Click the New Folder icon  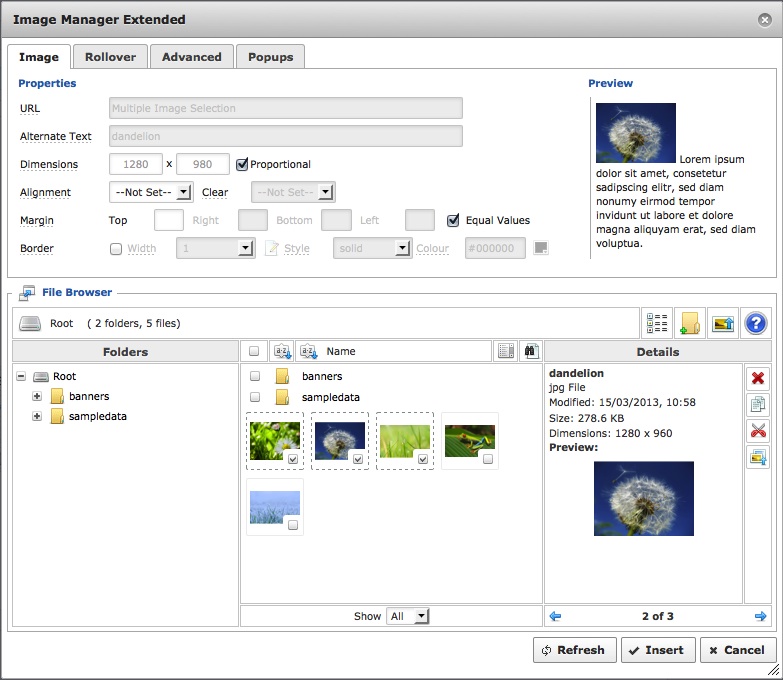[689, 323]
